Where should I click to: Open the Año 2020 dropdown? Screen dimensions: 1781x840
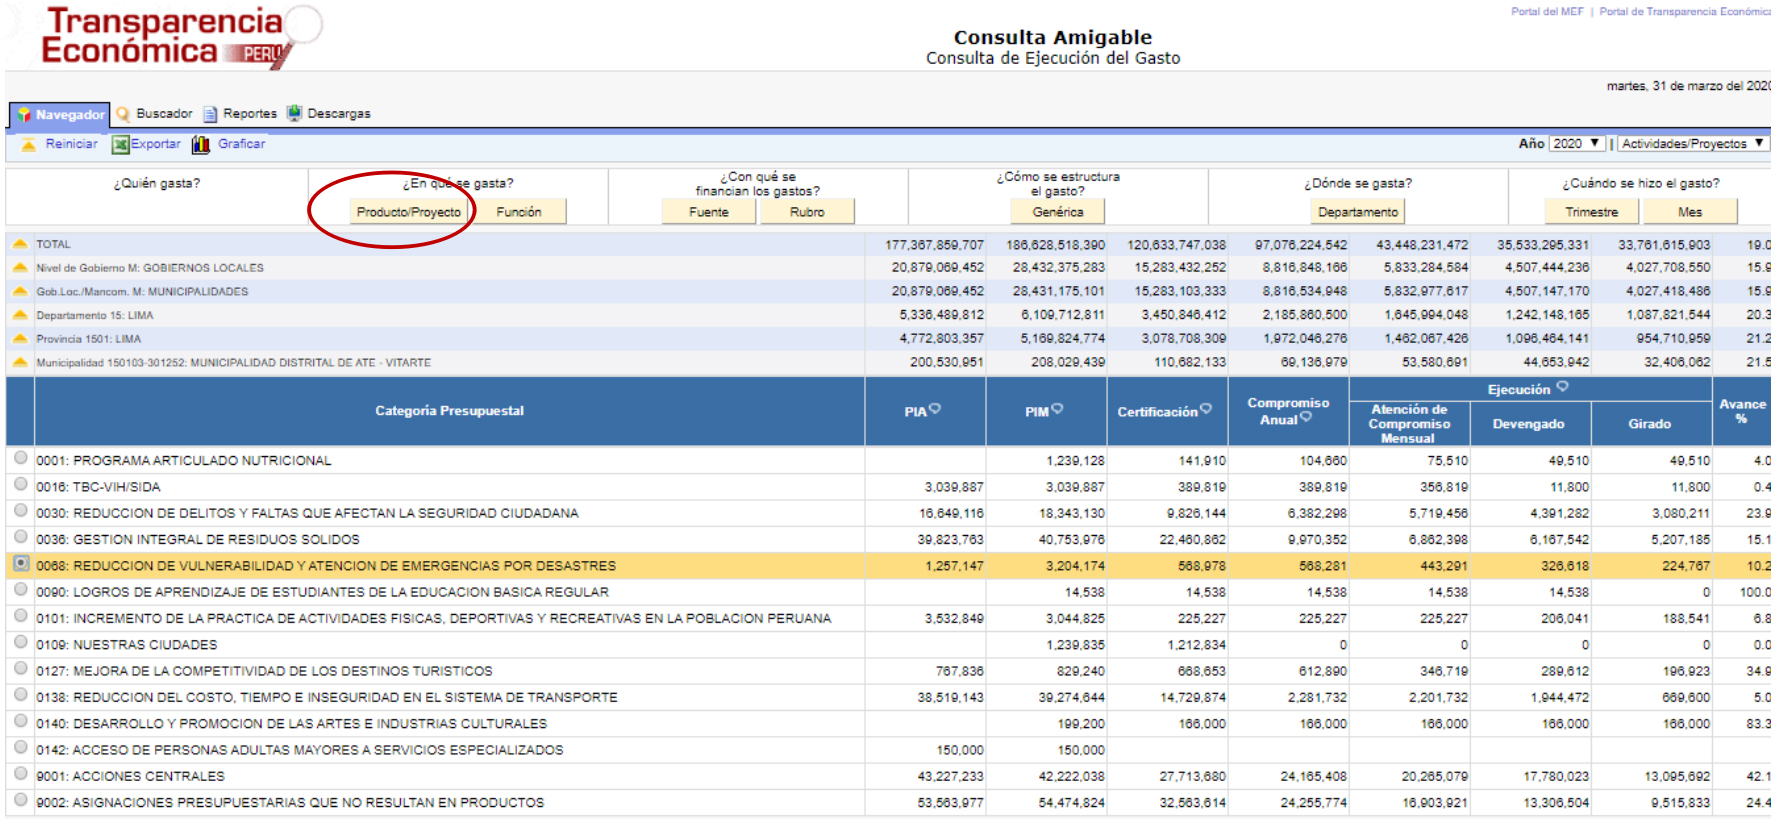[1577, 144]
